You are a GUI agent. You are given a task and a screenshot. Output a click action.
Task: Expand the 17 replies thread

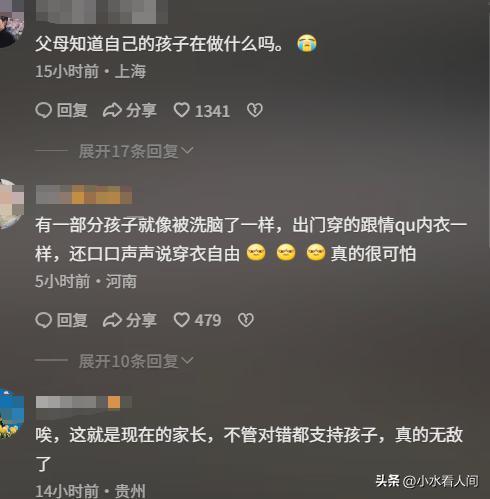click(136, 152)
